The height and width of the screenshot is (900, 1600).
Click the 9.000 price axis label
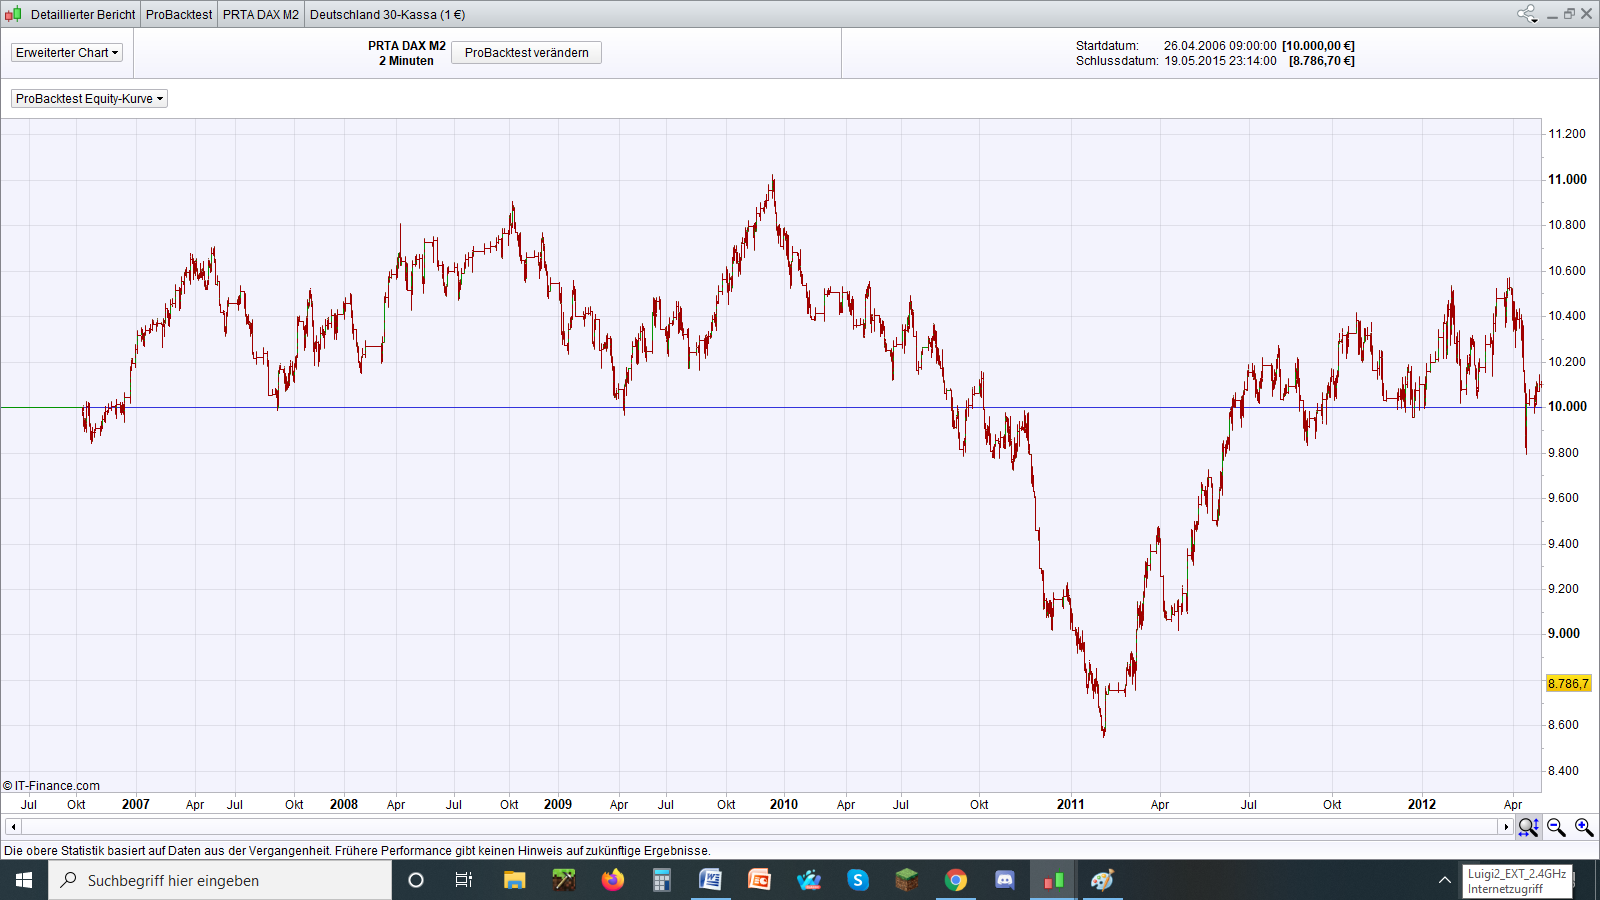coord(1564,634)
